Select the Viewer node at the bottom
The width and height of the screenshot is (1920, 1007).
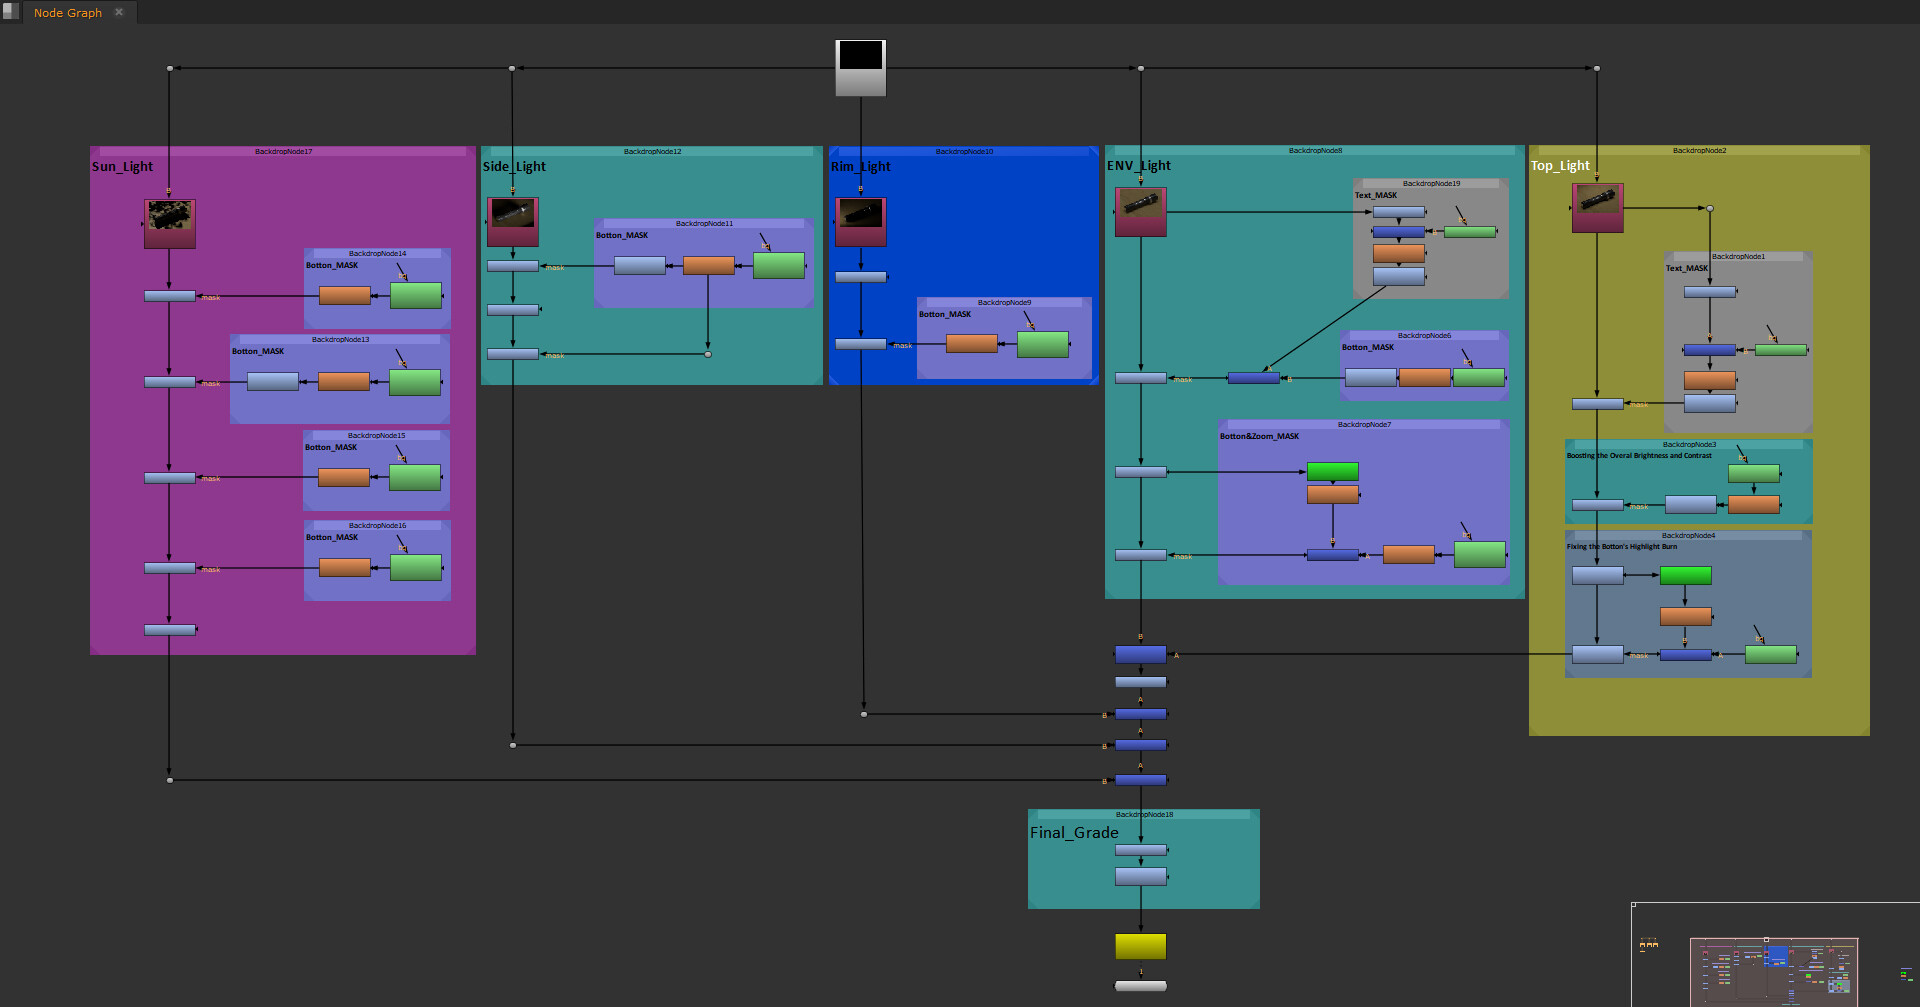click(x=1140, y=986)
